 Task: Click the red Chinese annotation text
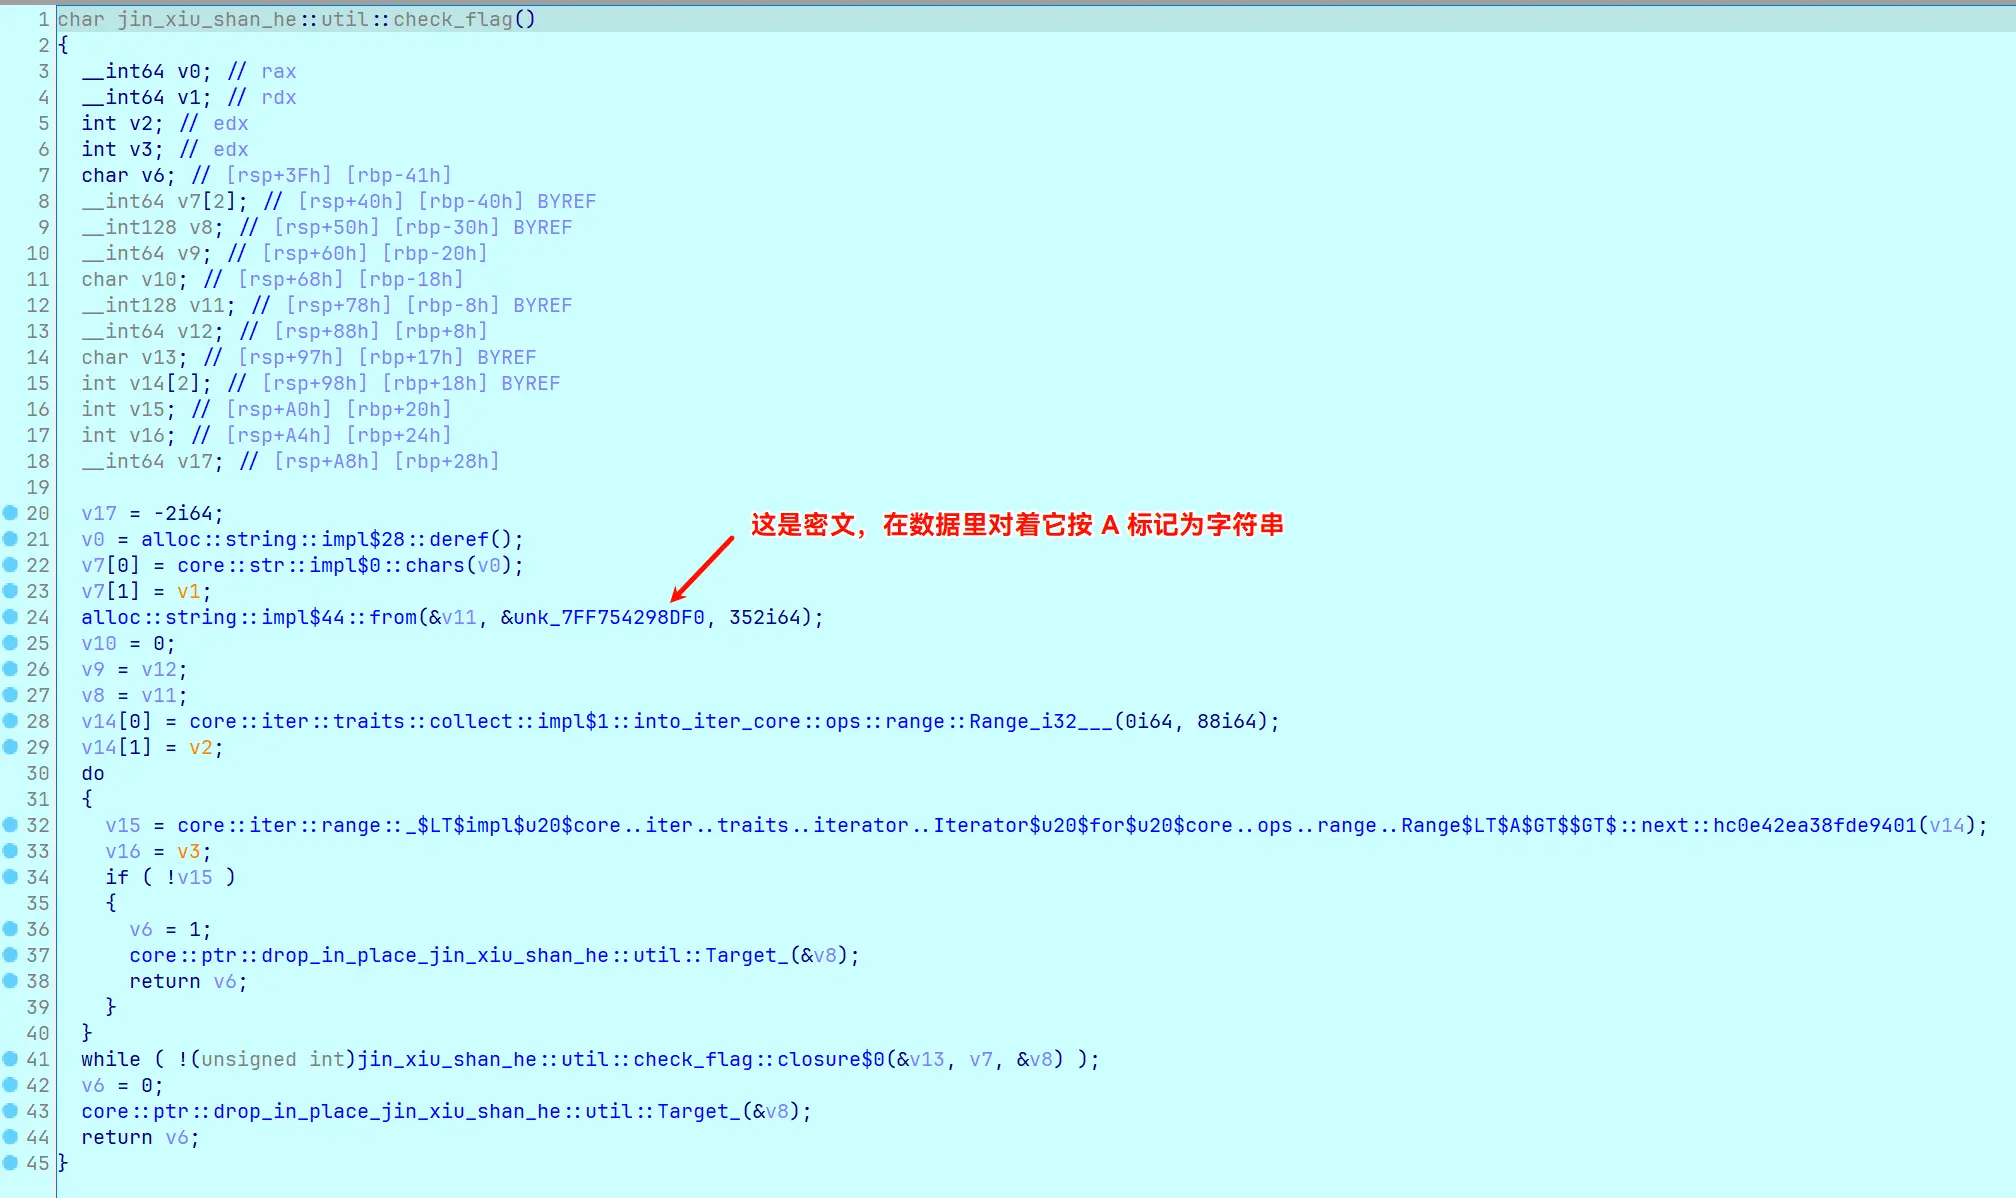pos(1017,525)
